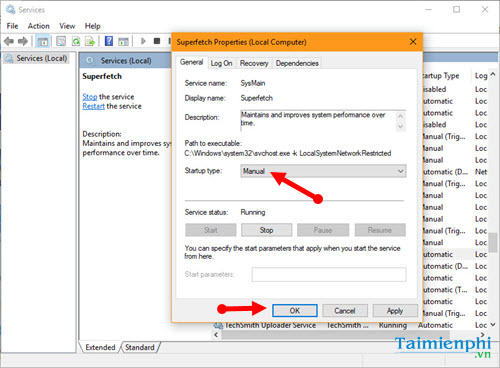Click the greyed-out Start button
This screenshot has width=500, height=368.
[x=211, y=230]
